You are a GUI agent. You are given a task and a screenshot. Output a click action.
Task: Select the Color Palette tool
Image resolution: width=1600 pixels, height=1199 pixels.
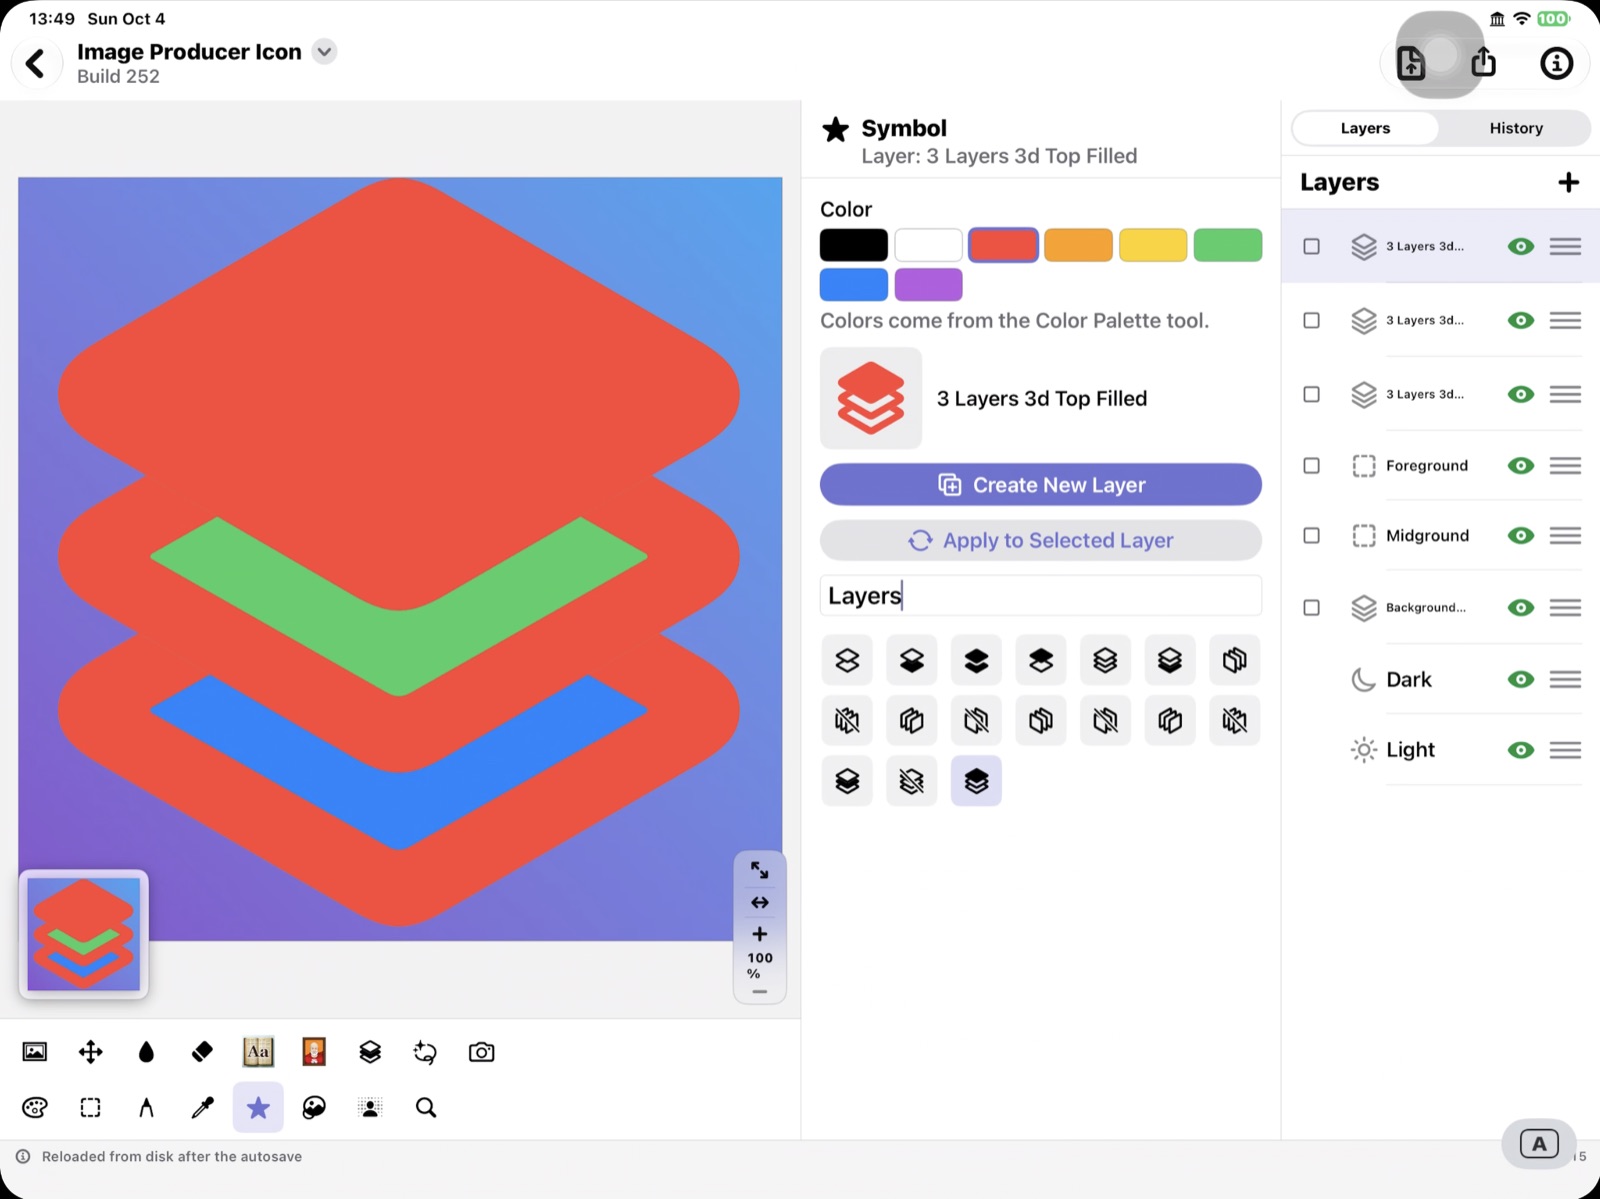[x=35, y=1107]
